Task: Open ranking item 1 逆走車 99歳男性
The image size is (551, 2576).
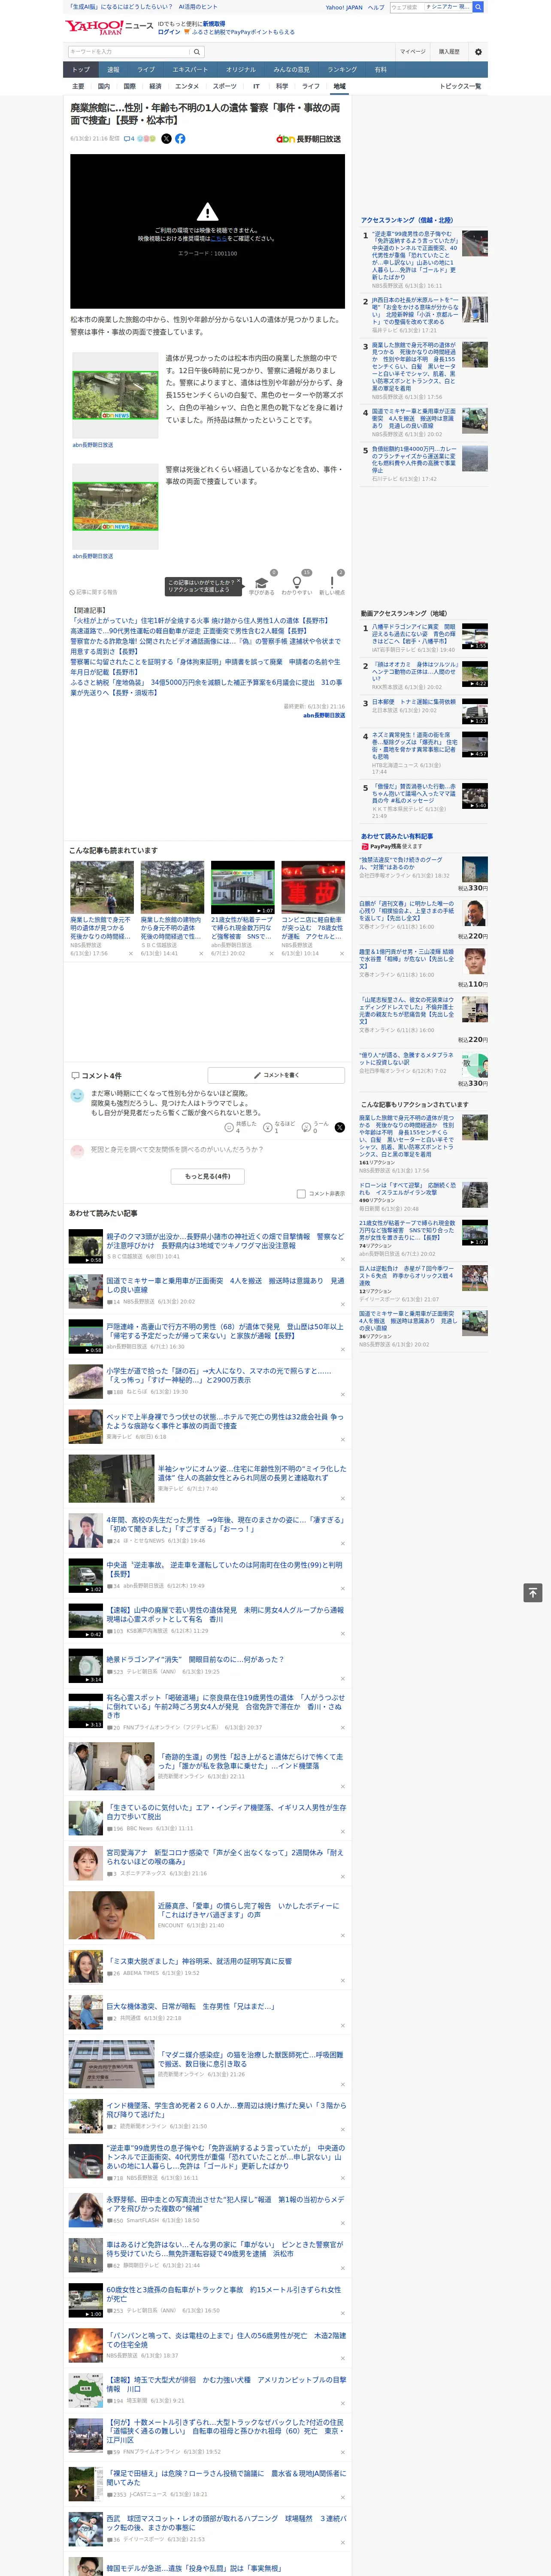Action: click(x=414, y=256)
